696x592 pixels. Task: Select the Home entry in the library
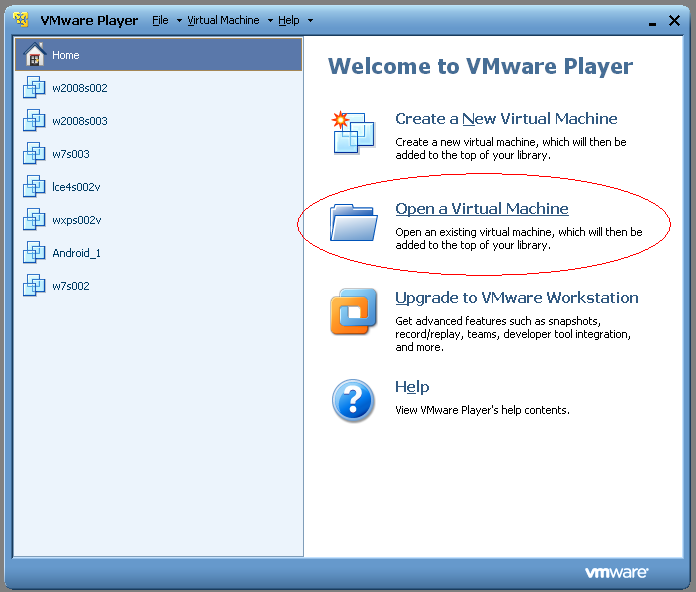click(158, 55)
